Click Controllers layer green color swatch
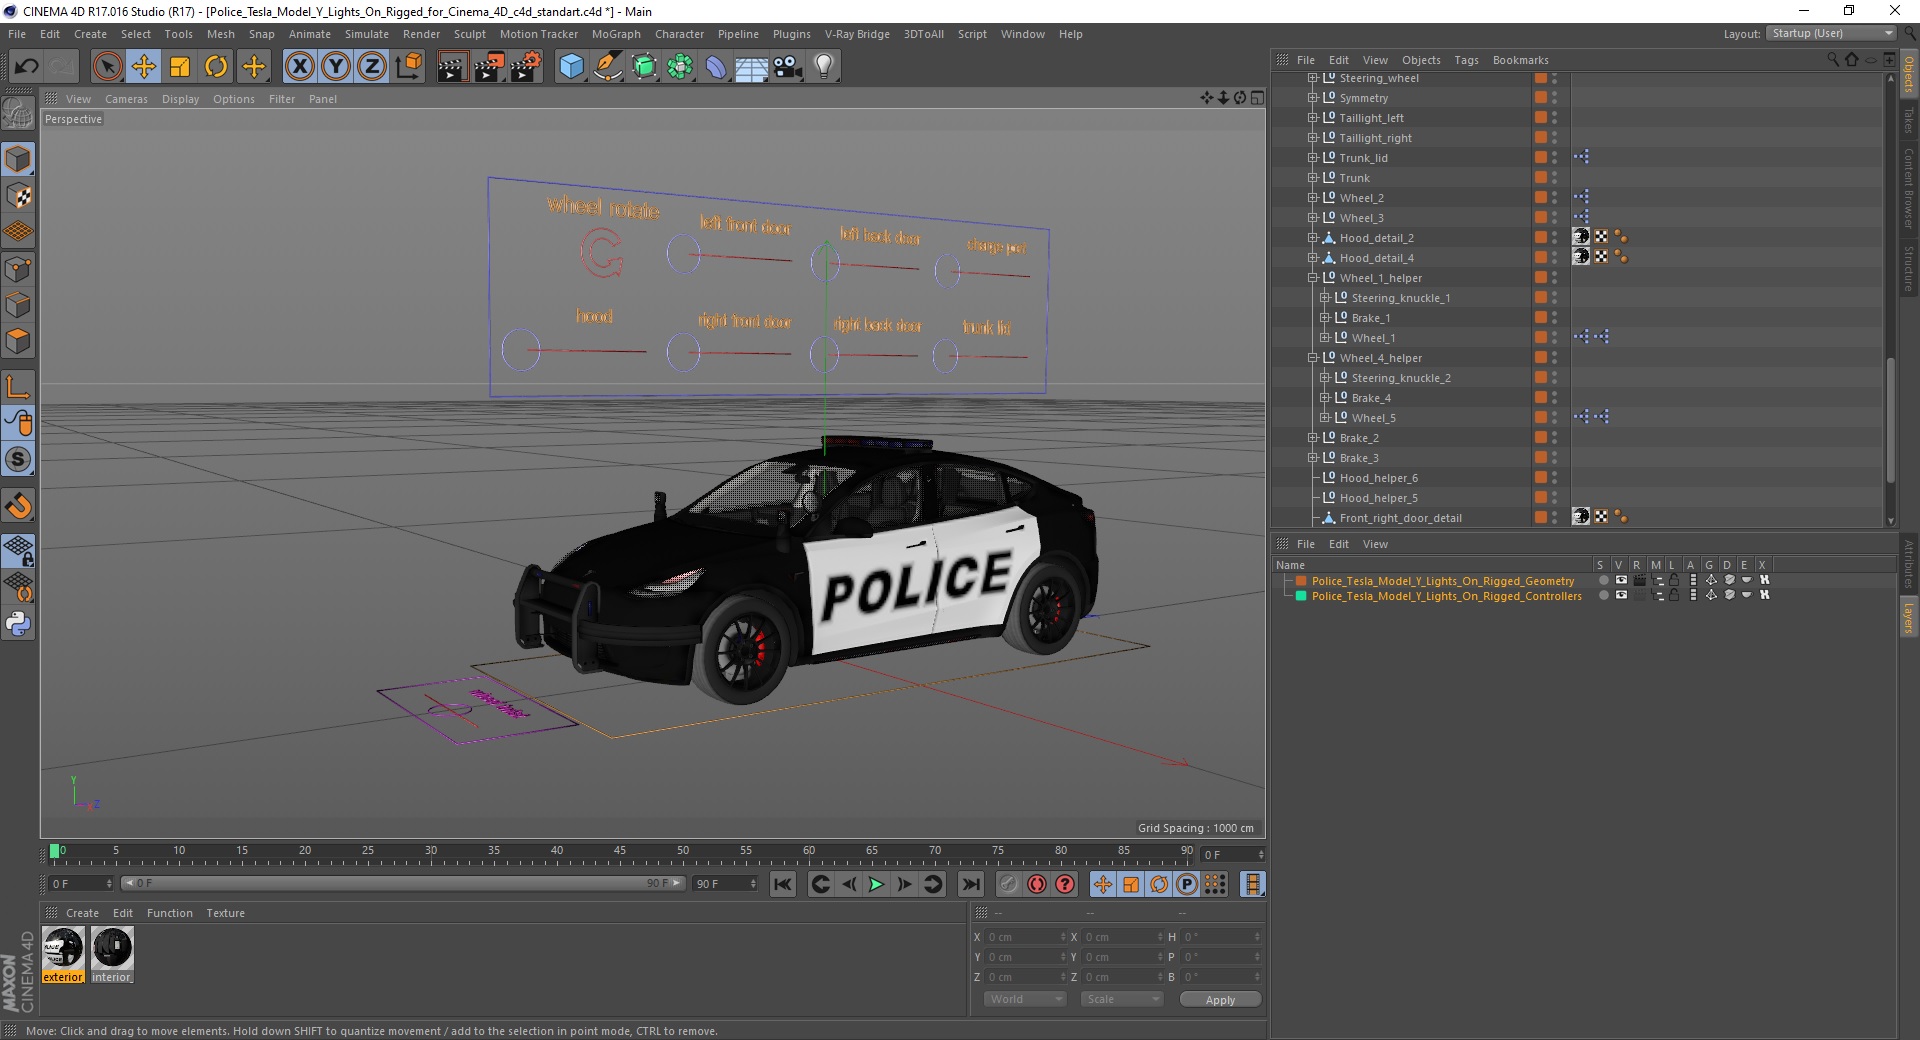This screenshot has height=1040, width=1920. [1301, 595]
